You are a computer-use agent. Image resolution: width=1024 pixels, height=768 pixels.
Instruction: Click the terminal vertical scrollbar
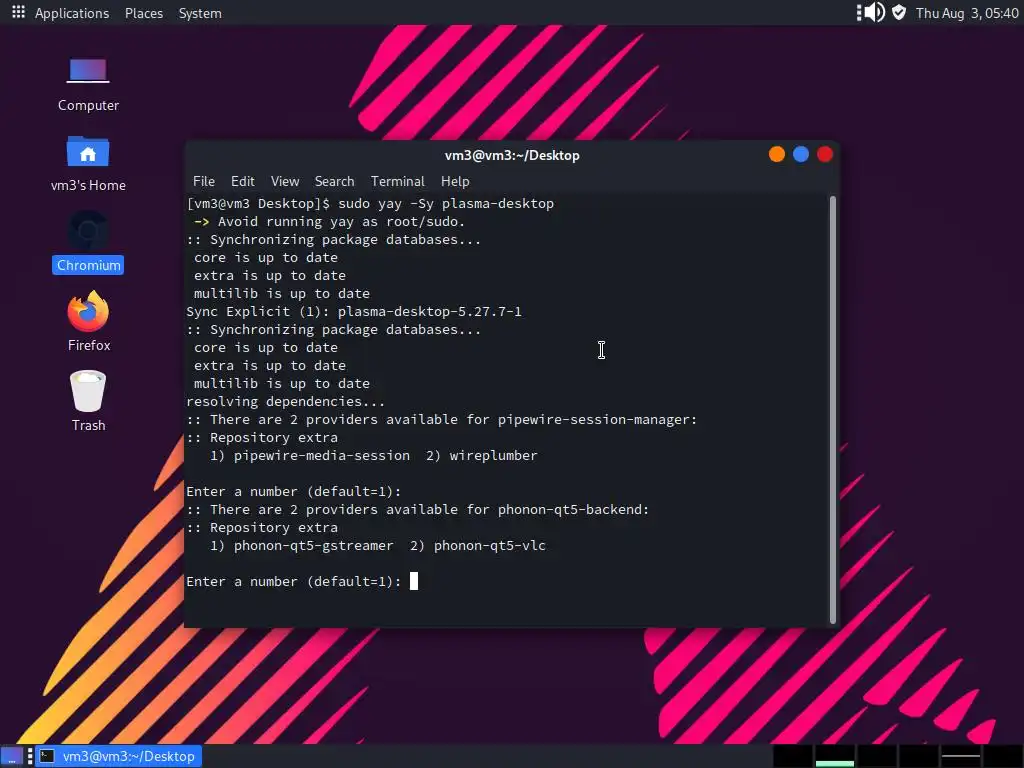pyautogui.click(x=833, y=410)
